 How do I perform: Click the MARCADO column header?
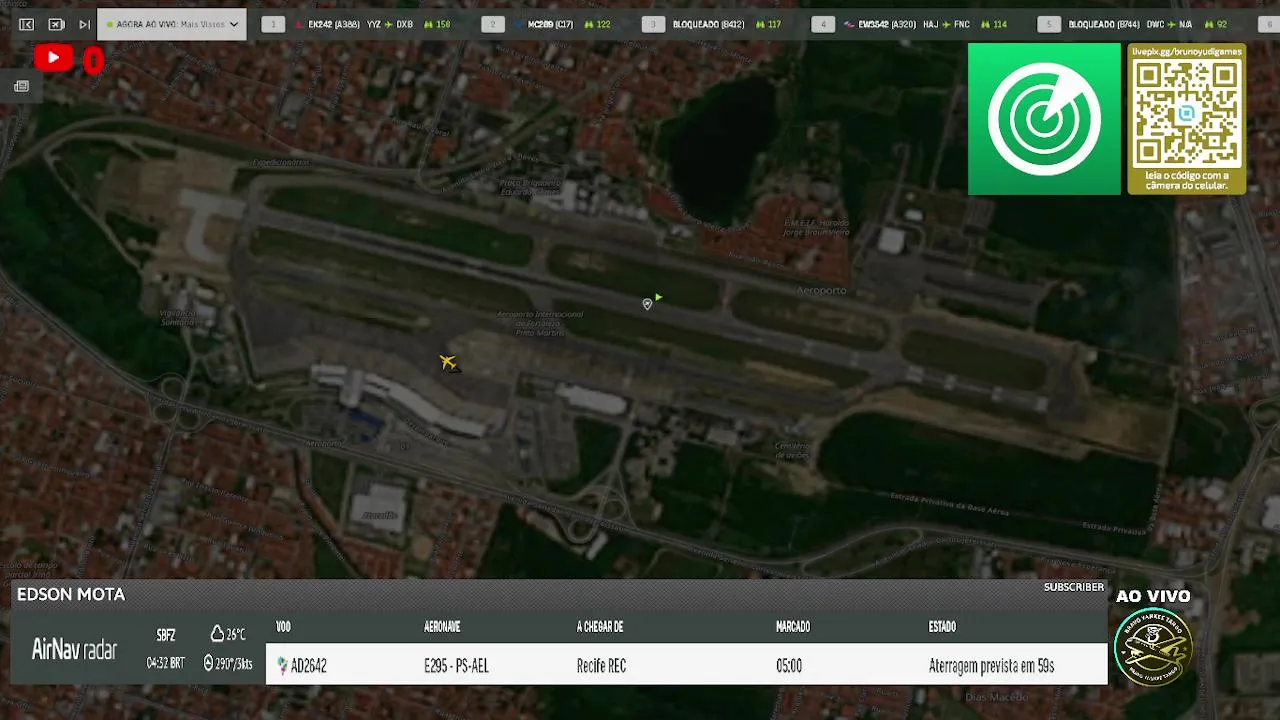click(x=793, y=627)
